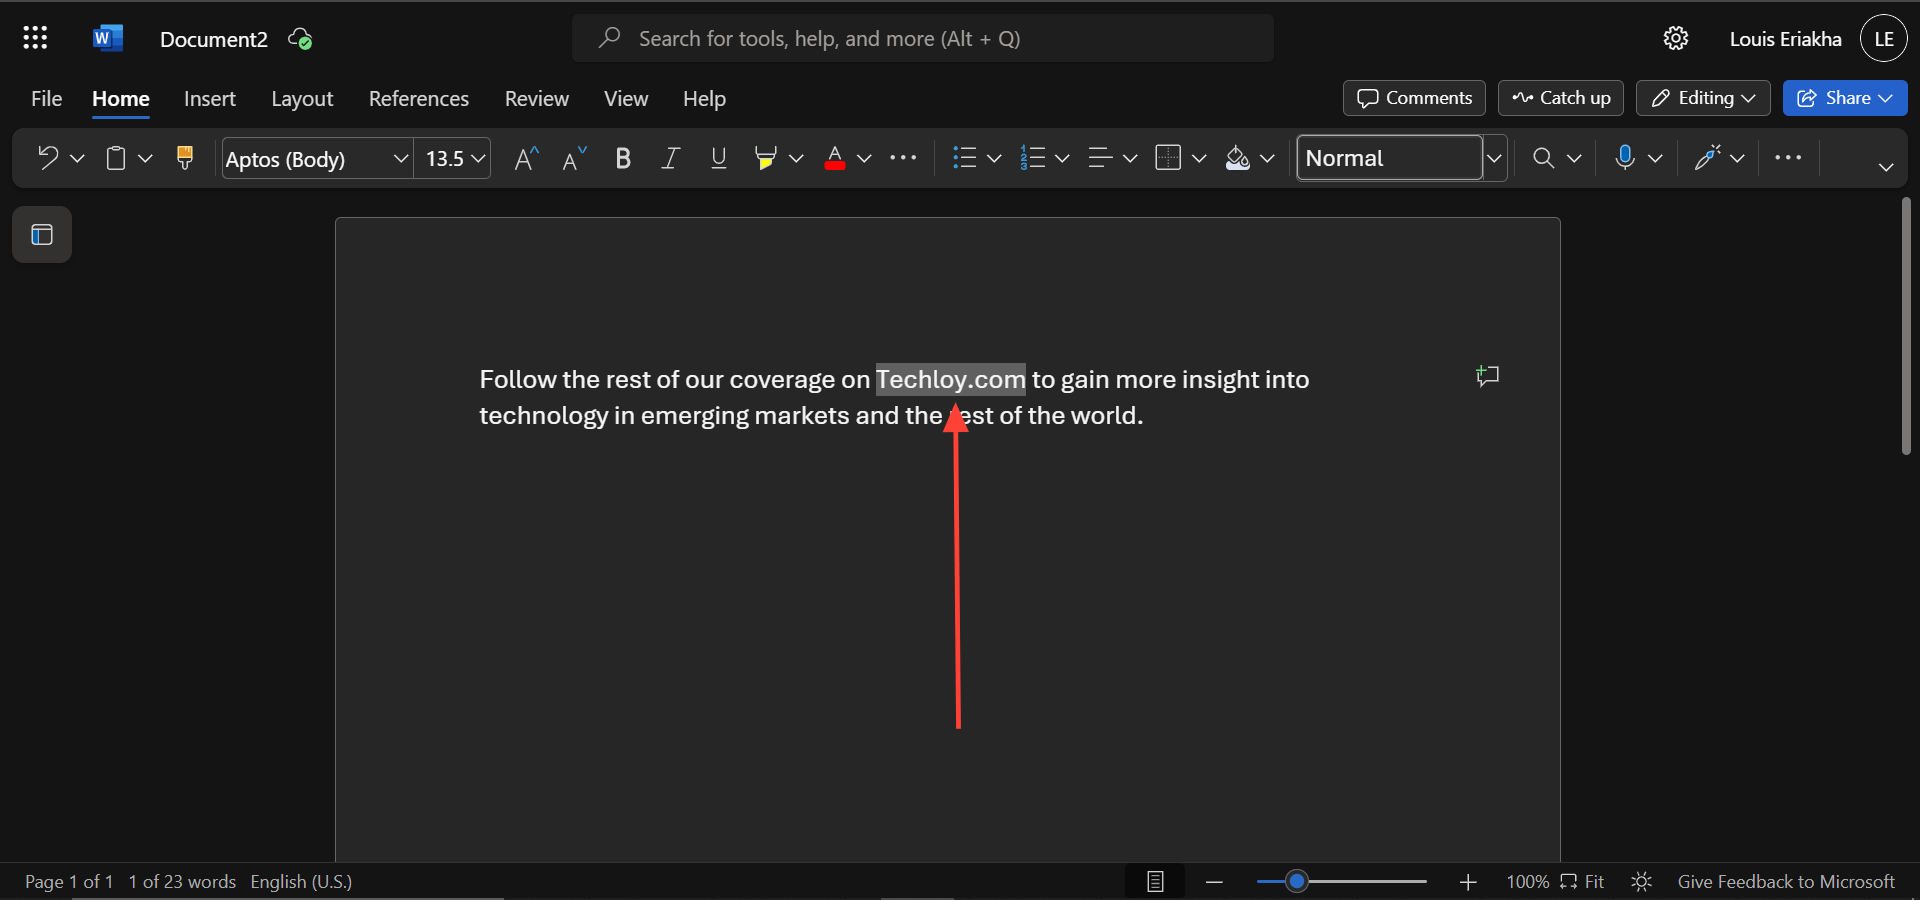The image size is (1920, 900).
Task: Open the References ribbon tab
Action: coord(418,98)
